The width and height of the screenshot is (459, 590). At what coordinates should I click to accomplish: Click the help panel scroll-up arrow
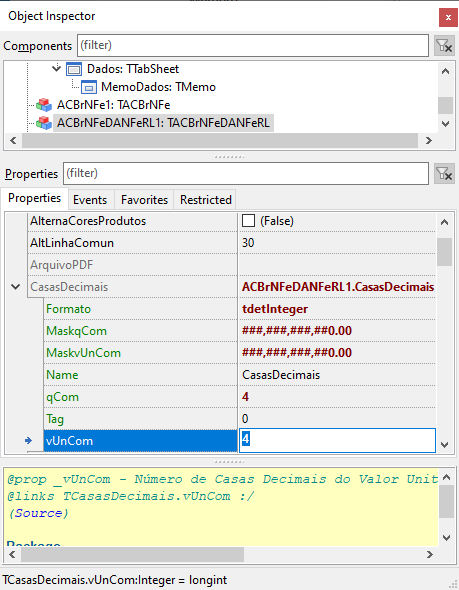coord(447,477)
